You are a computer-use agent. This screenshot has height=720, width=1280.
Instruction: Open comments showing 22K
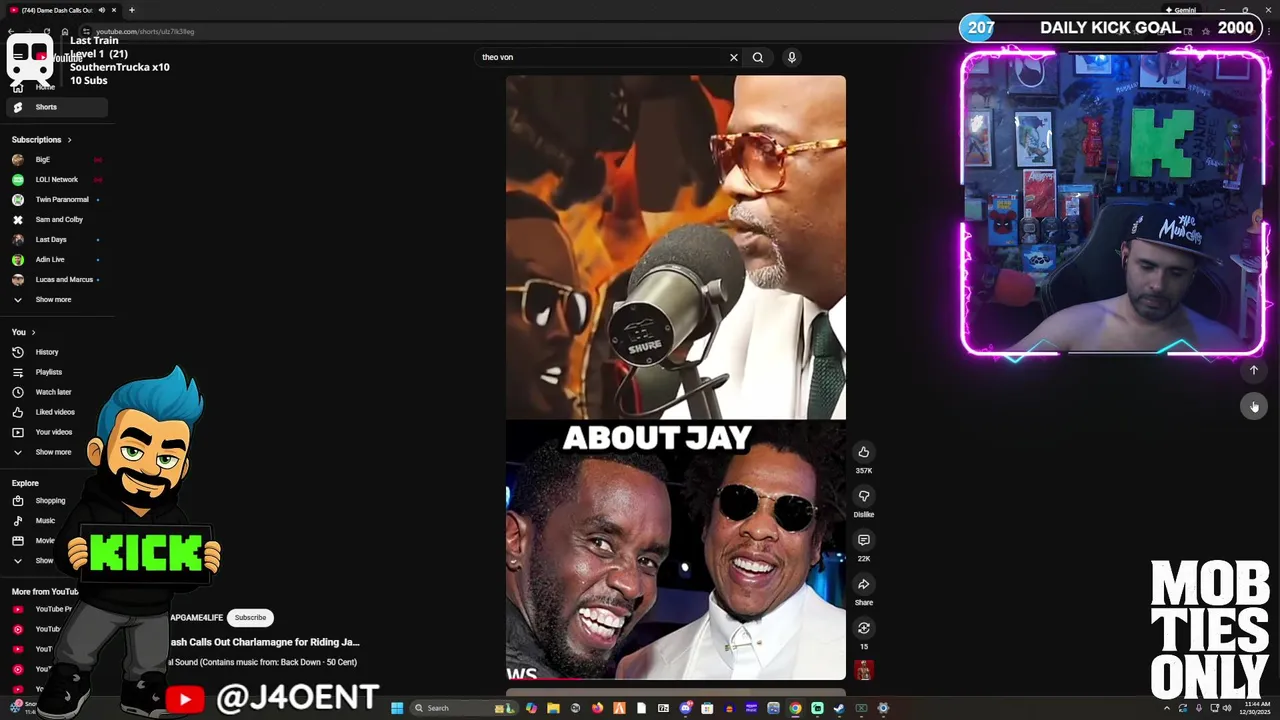[x=863, y=540]
